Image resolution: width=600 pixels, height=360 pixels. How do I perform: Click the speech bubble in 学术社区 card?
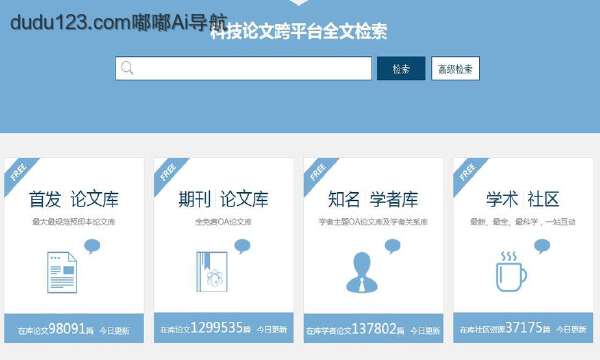[x=542, y=246]
